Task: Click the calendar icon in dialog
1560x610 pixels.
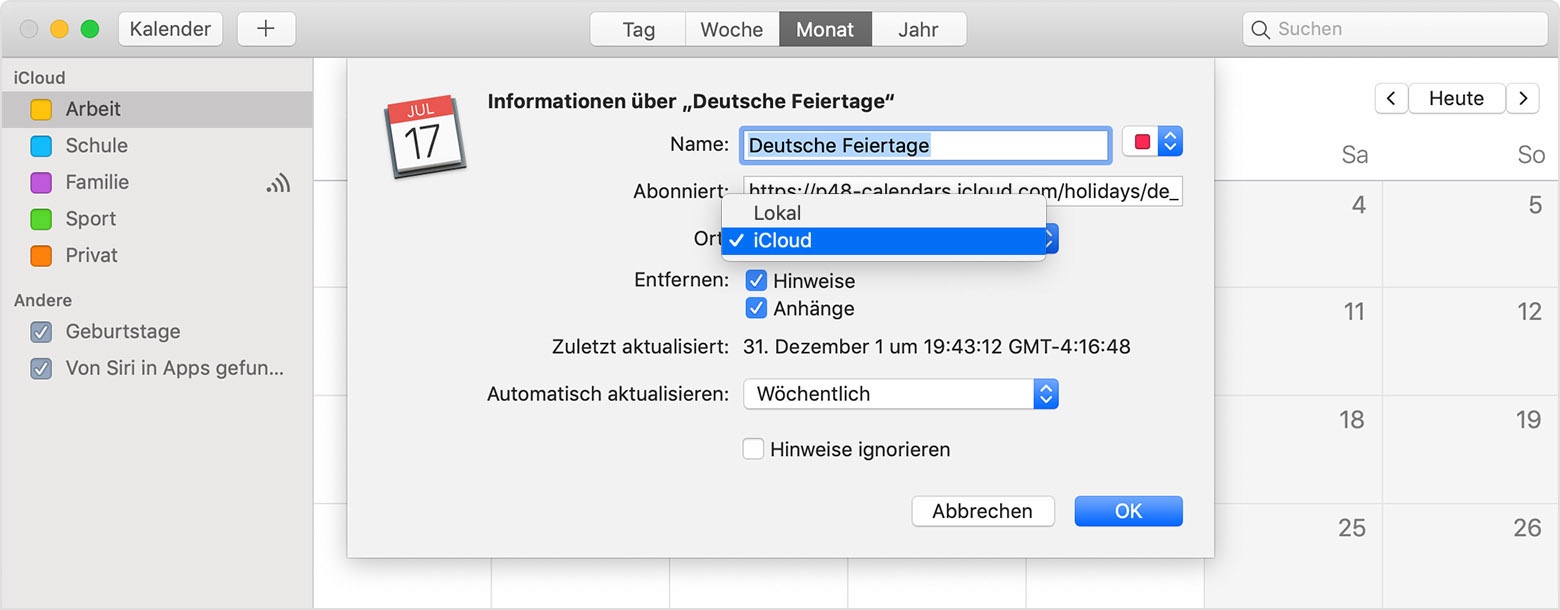Action: (x=424, y=137)
